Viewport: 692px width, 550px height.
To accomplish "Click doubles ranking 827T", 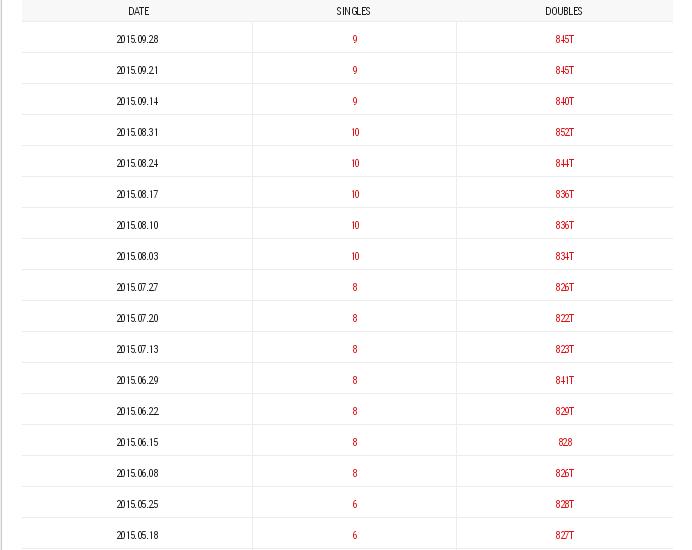I will click(564, 535).
